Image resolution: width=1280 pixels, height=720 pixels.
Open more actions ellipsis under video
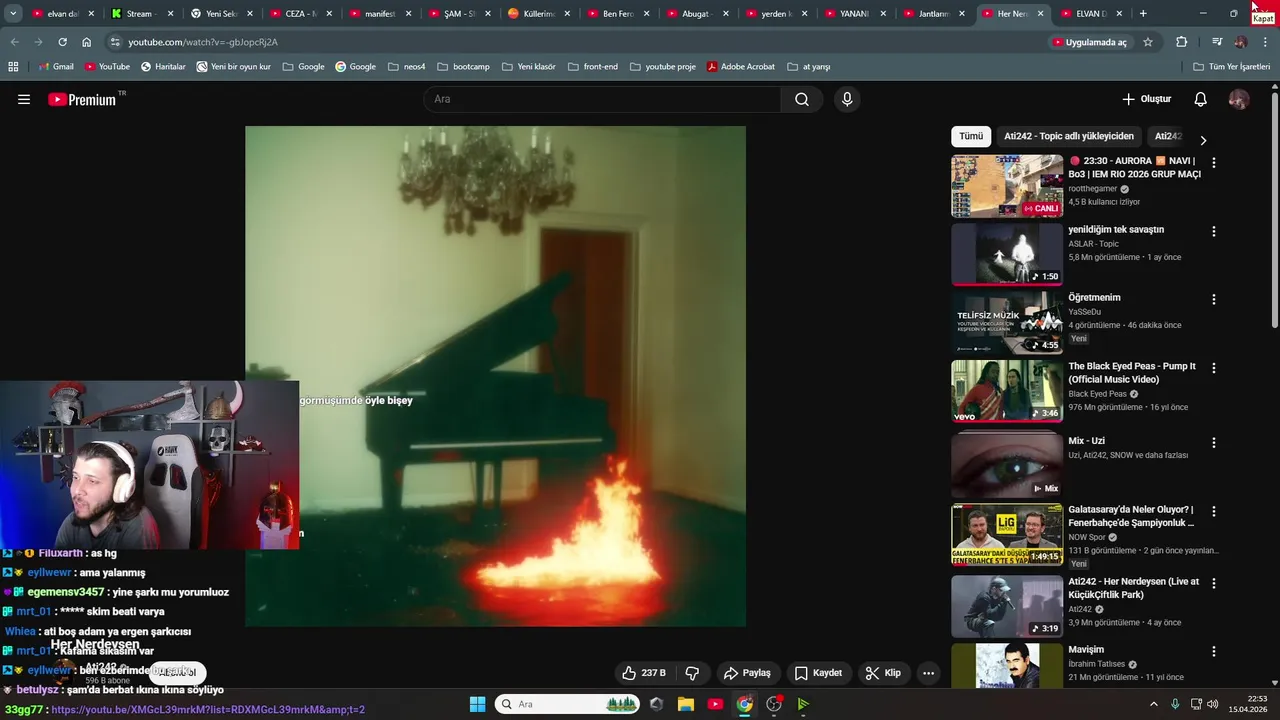(928, 673)
